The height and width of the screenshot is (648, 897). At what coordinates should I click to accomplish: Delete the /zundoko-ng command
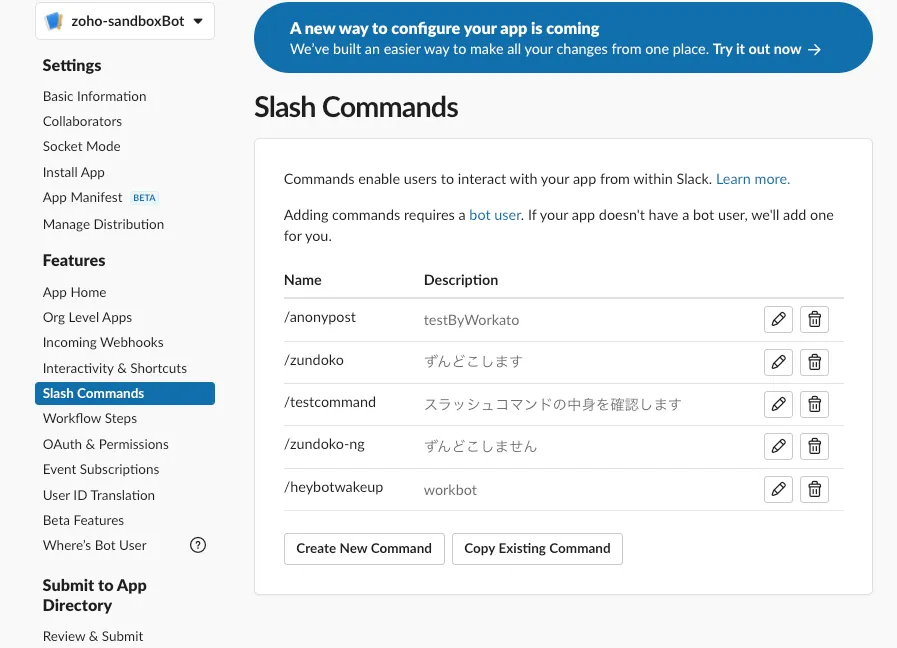pos(814,447)
